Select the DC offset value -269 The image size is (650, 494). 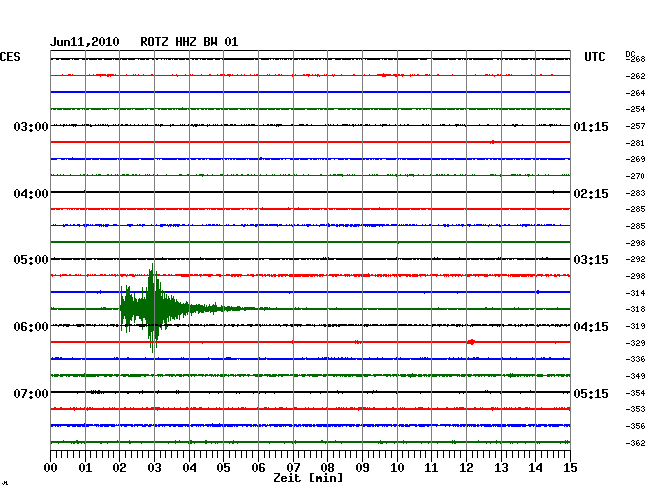tap(635, 159)
